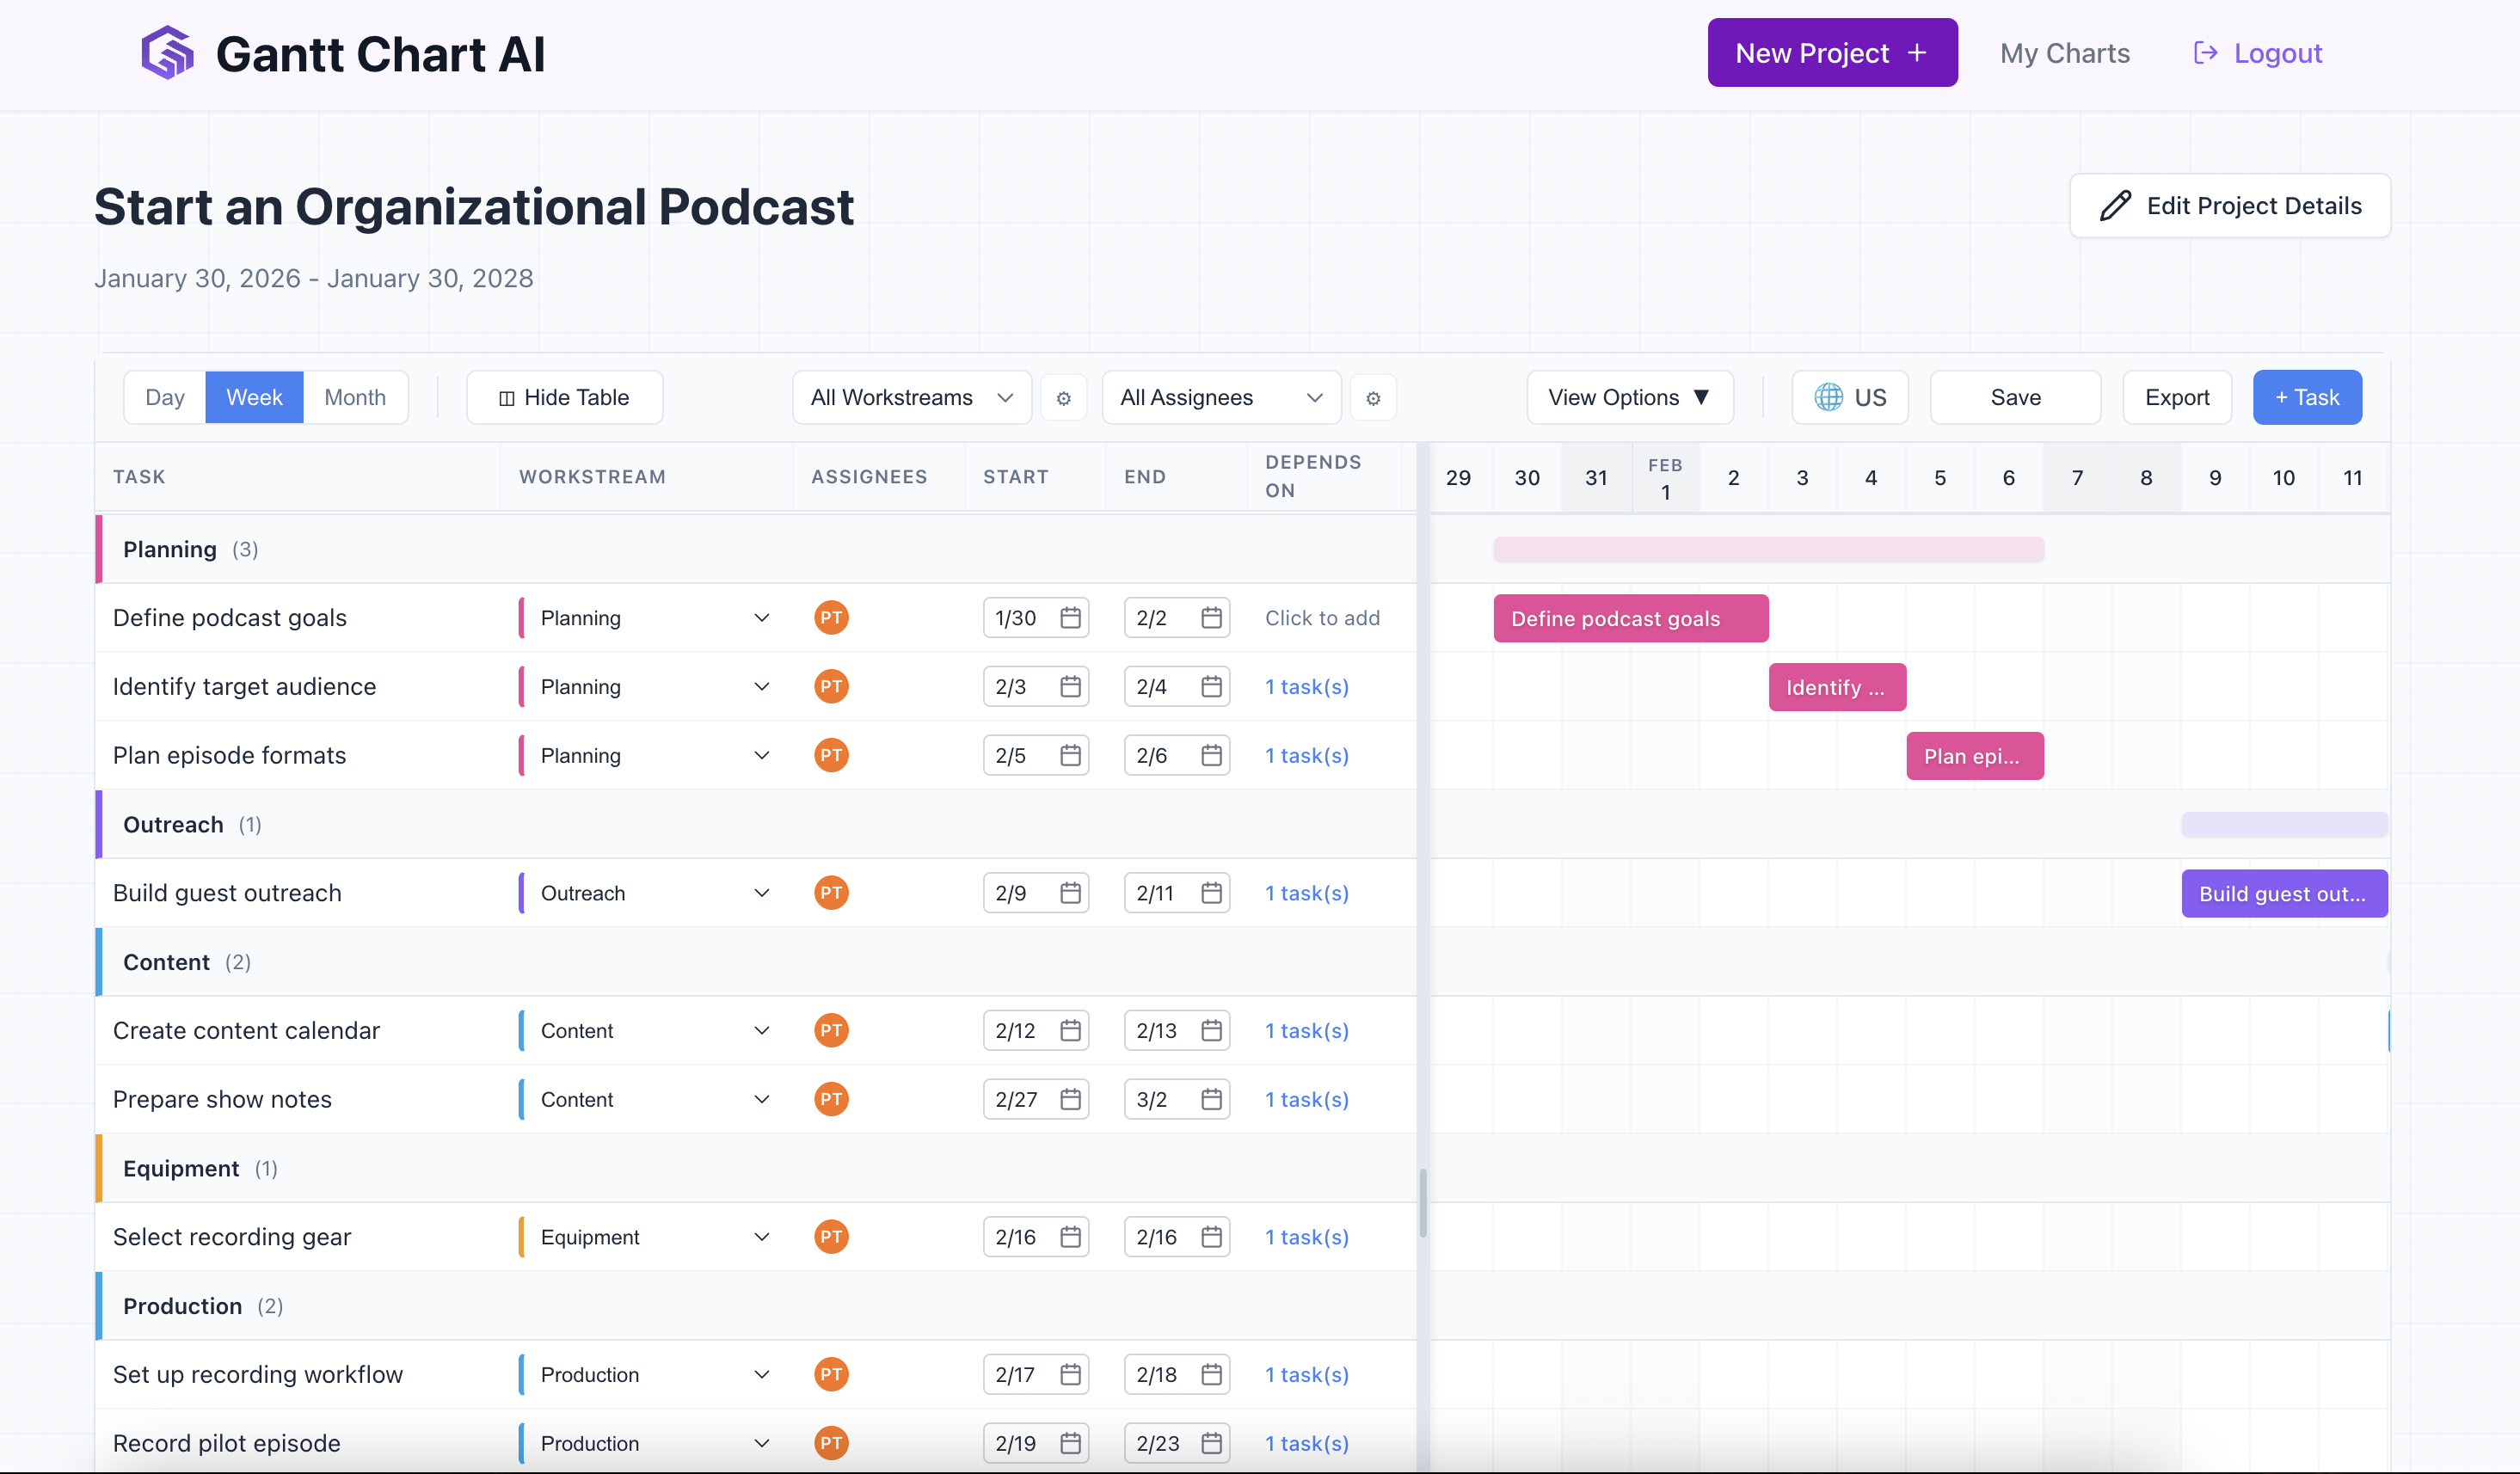Open the All Assignees dropdown
2520x1474 pixels.
(1220, 397)
